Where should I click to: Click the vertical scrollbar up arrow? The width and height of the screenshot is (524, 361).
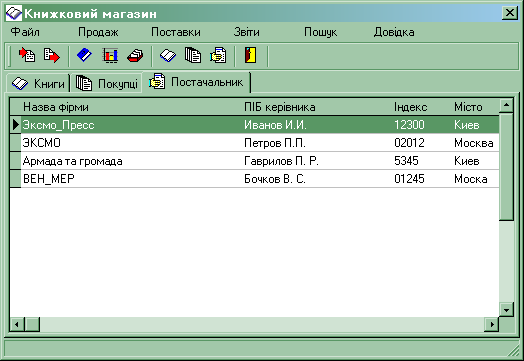[506, 106]
